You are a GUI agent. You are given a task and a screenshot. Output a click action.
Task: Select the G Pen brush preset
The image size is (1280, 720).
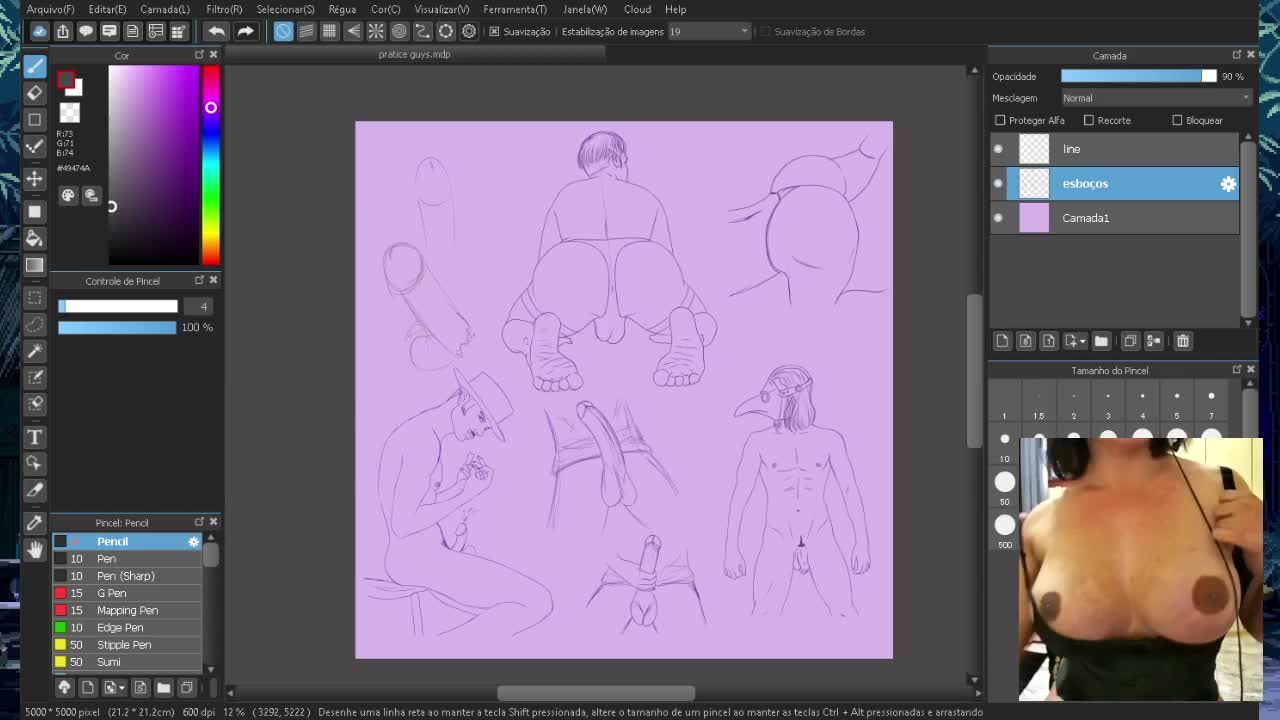[x=110, y=593]
